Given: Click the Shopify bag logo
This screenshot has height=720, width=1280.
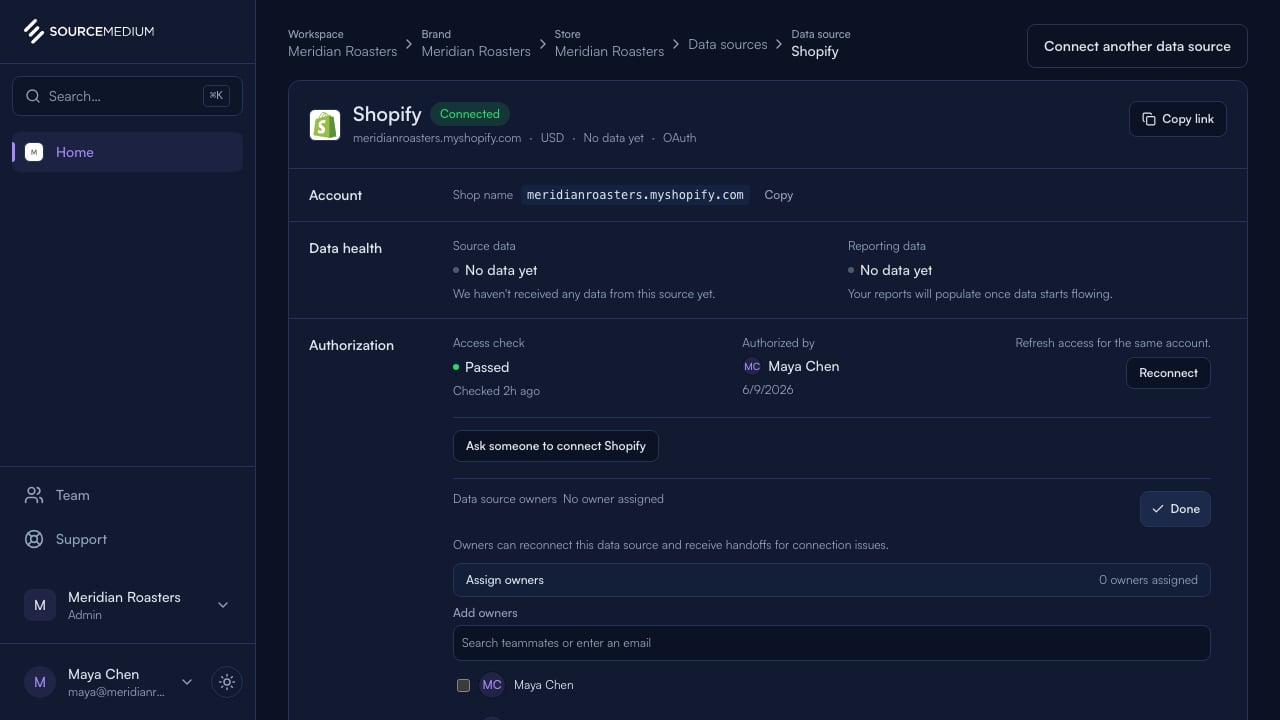Looking at the screenshot, I should [325, 125].
